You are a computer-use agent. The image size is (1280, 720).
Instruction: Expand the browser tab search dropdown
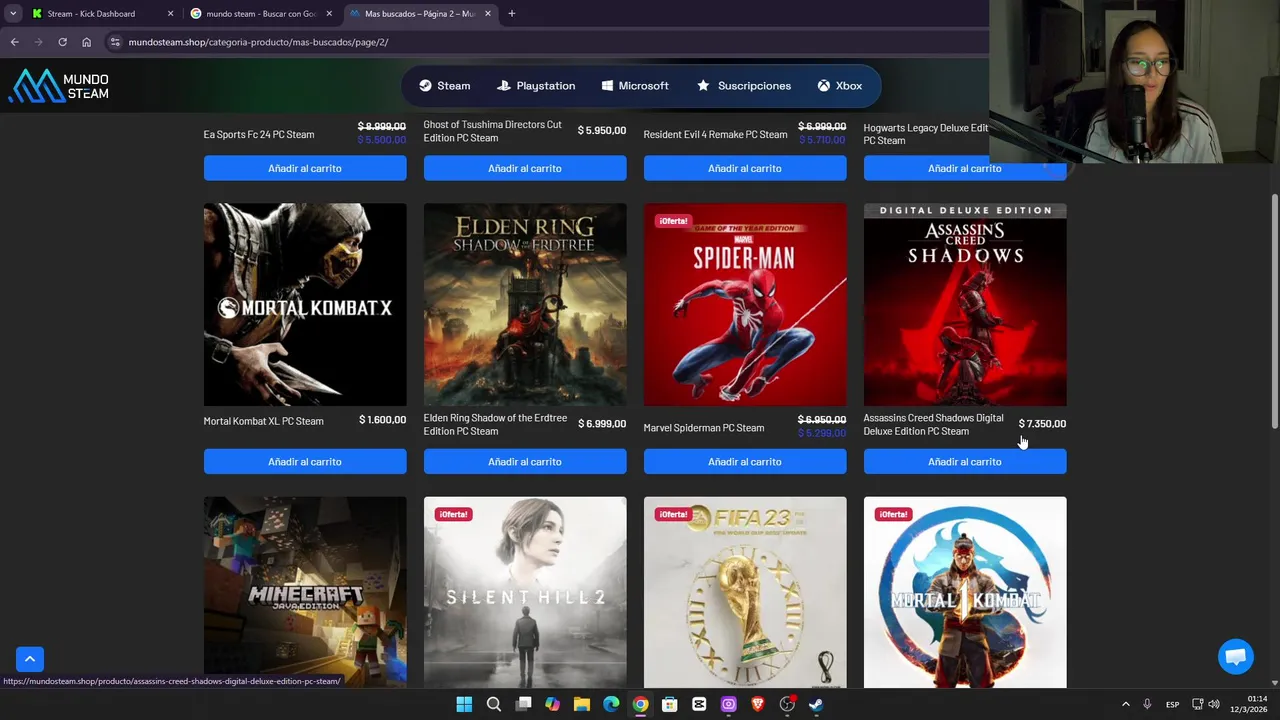click(x=12, y=14)
